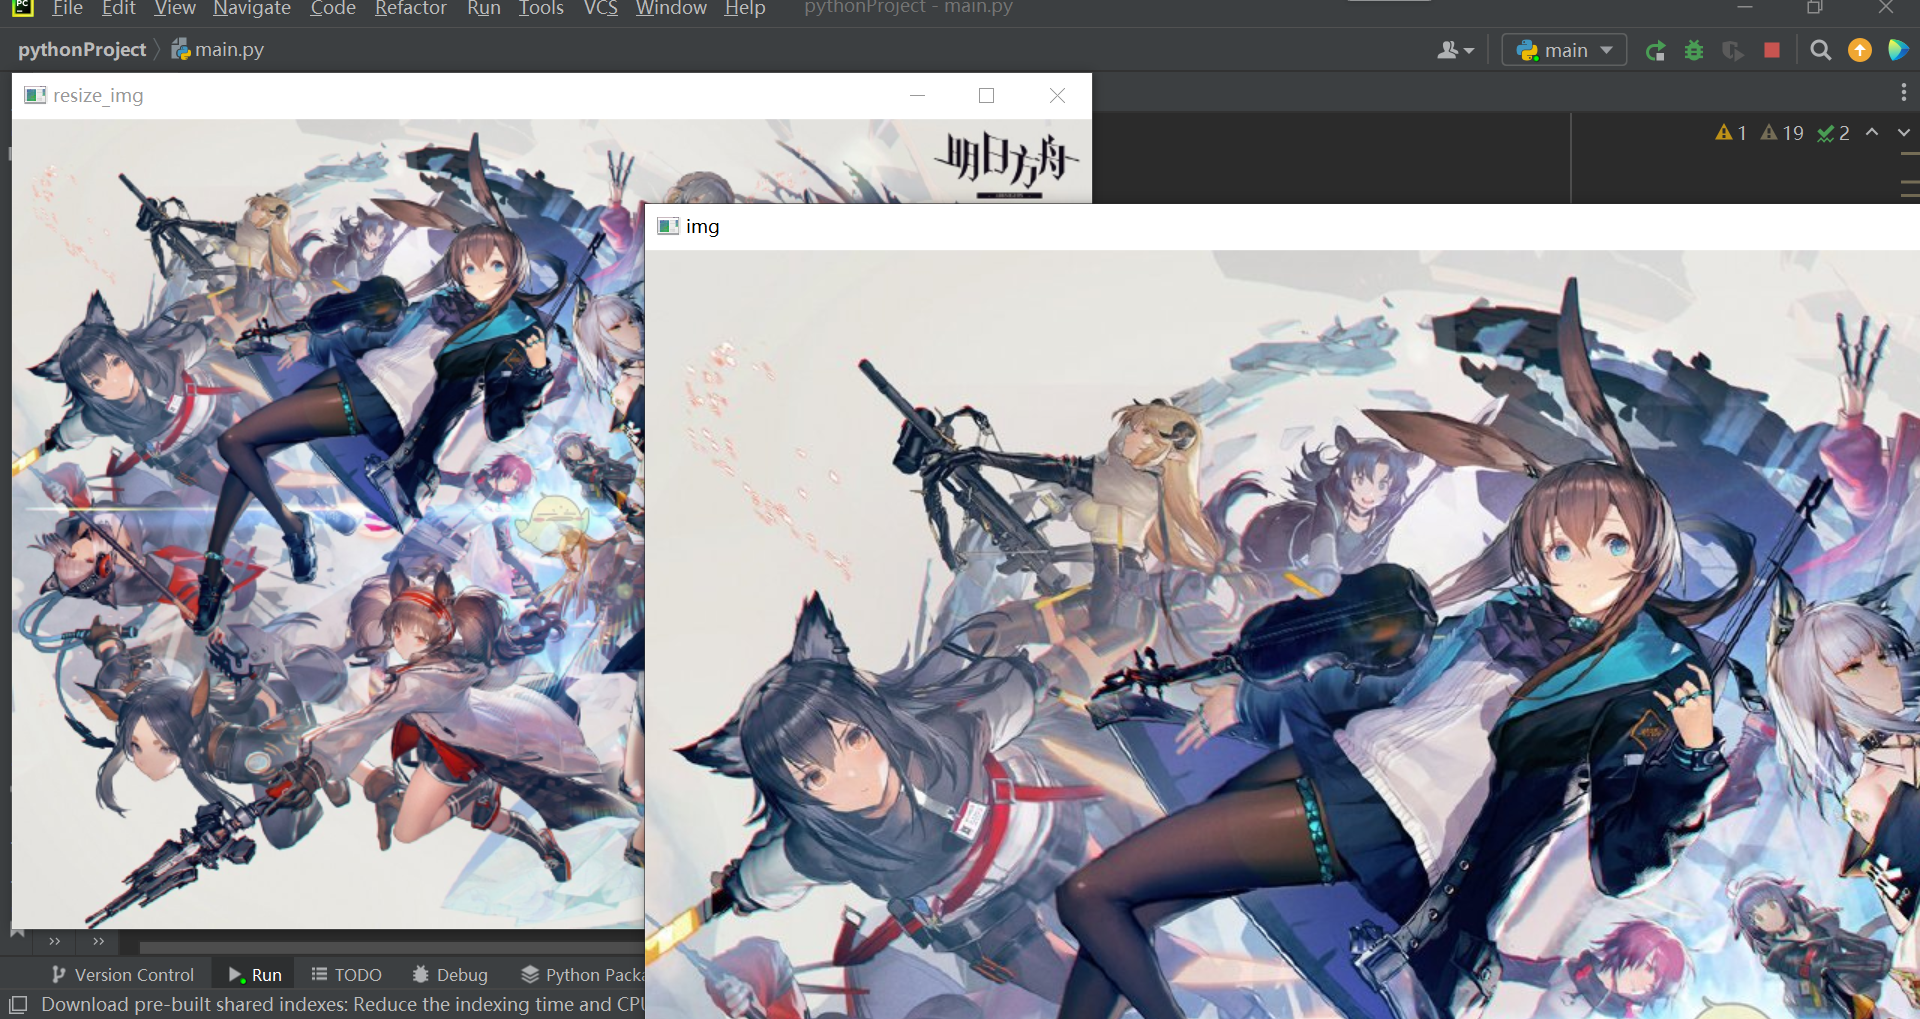1920x1019 pixels.
Task: Open the Help menu
Action: point(745,8)
